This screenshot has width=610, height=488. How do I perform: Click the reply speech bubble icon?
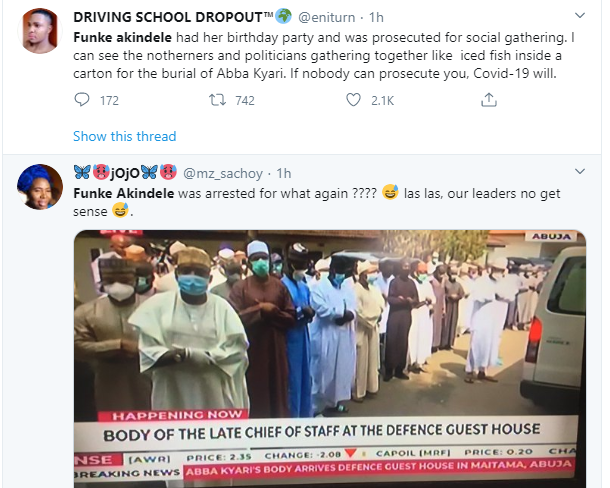coord(83,100)
